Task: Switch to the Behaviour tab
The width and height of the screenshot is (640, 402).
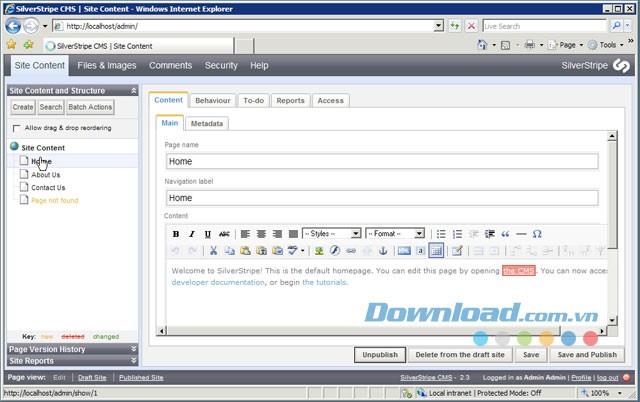Action: point(212,100)
